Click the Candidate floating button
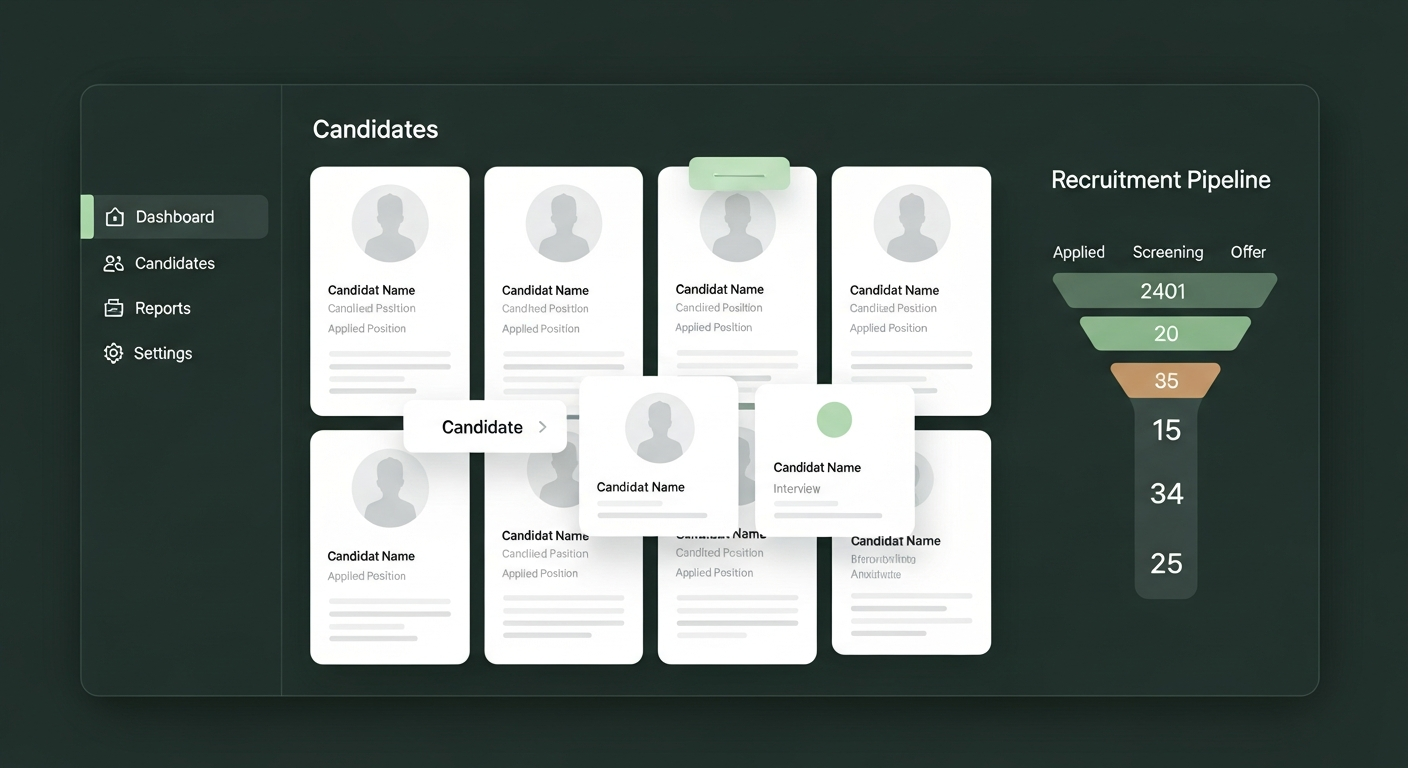Viewport: 1408px width, 768px height. pyautogui.click(x=484, y=427)
